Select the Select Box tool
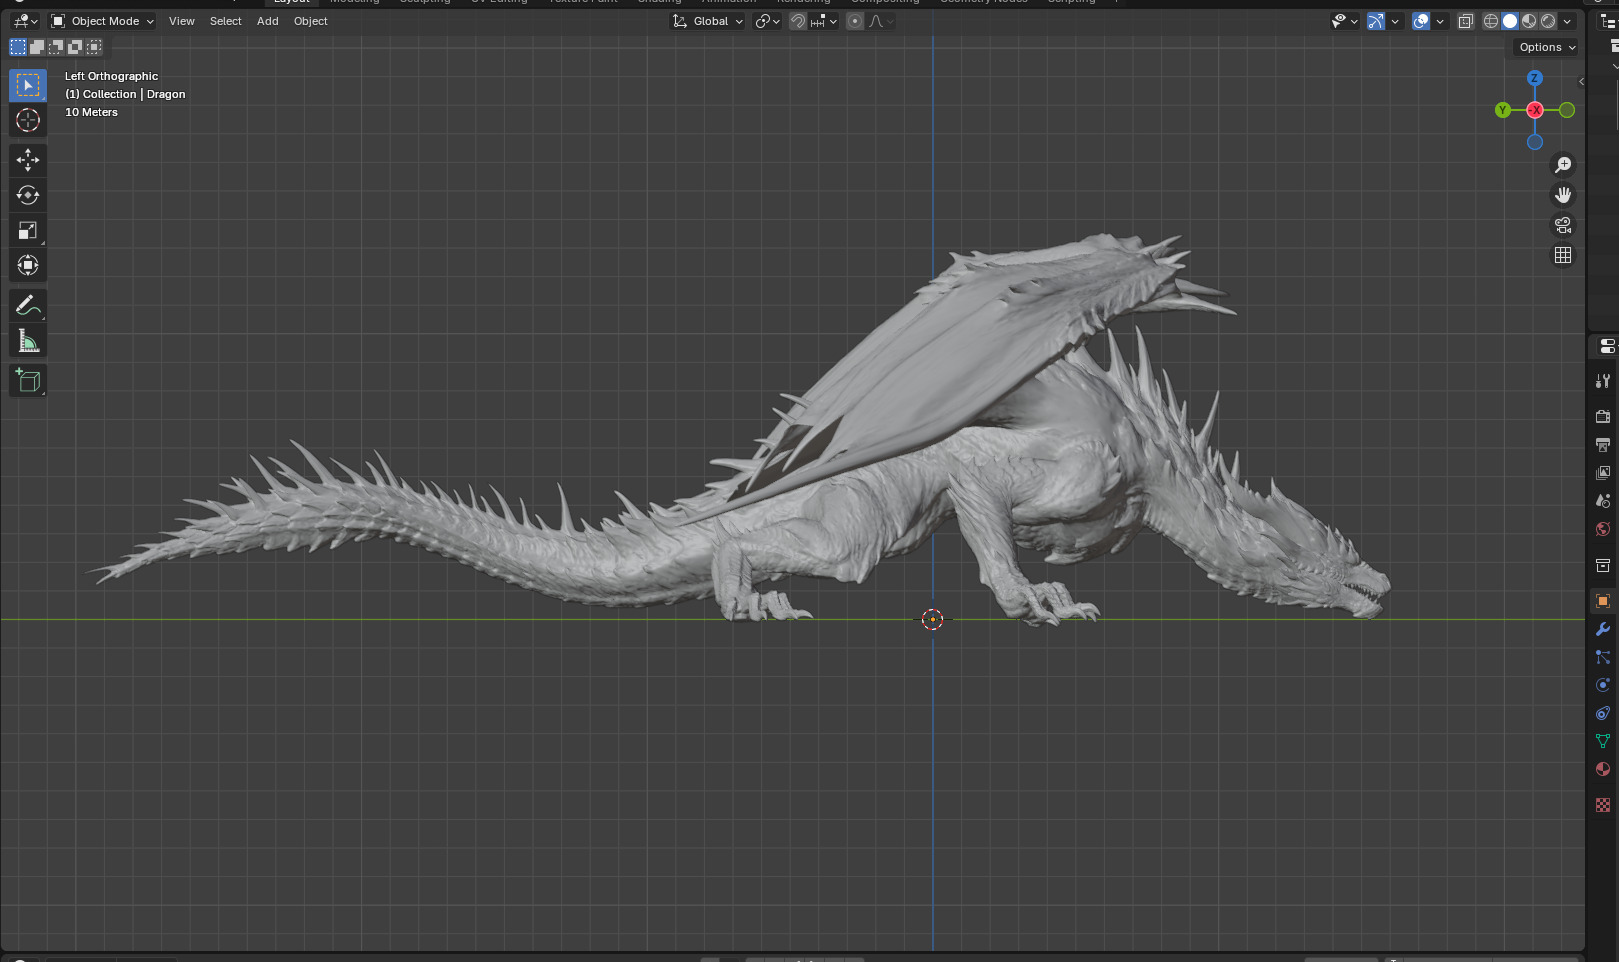Screen dimensions: 1619x962 (28, 86)
